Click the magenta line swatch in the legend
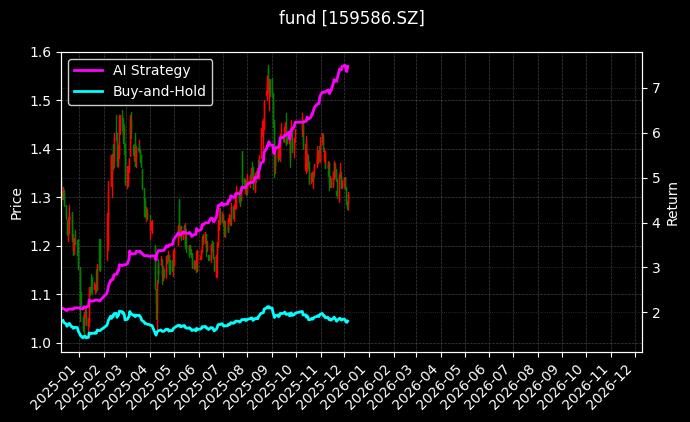The width and height of the screenshot is (690, 422). click(90, 70)
